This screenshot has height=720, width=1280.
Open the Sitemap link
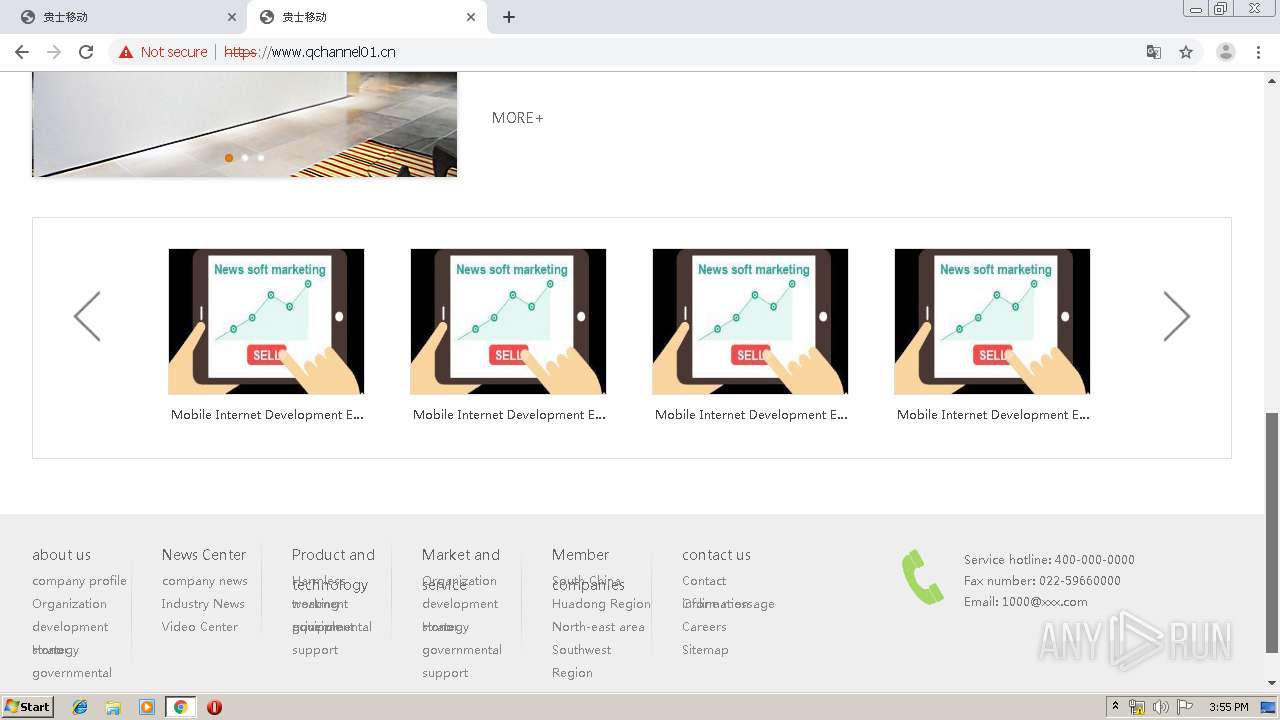click(x=705, y=650)
